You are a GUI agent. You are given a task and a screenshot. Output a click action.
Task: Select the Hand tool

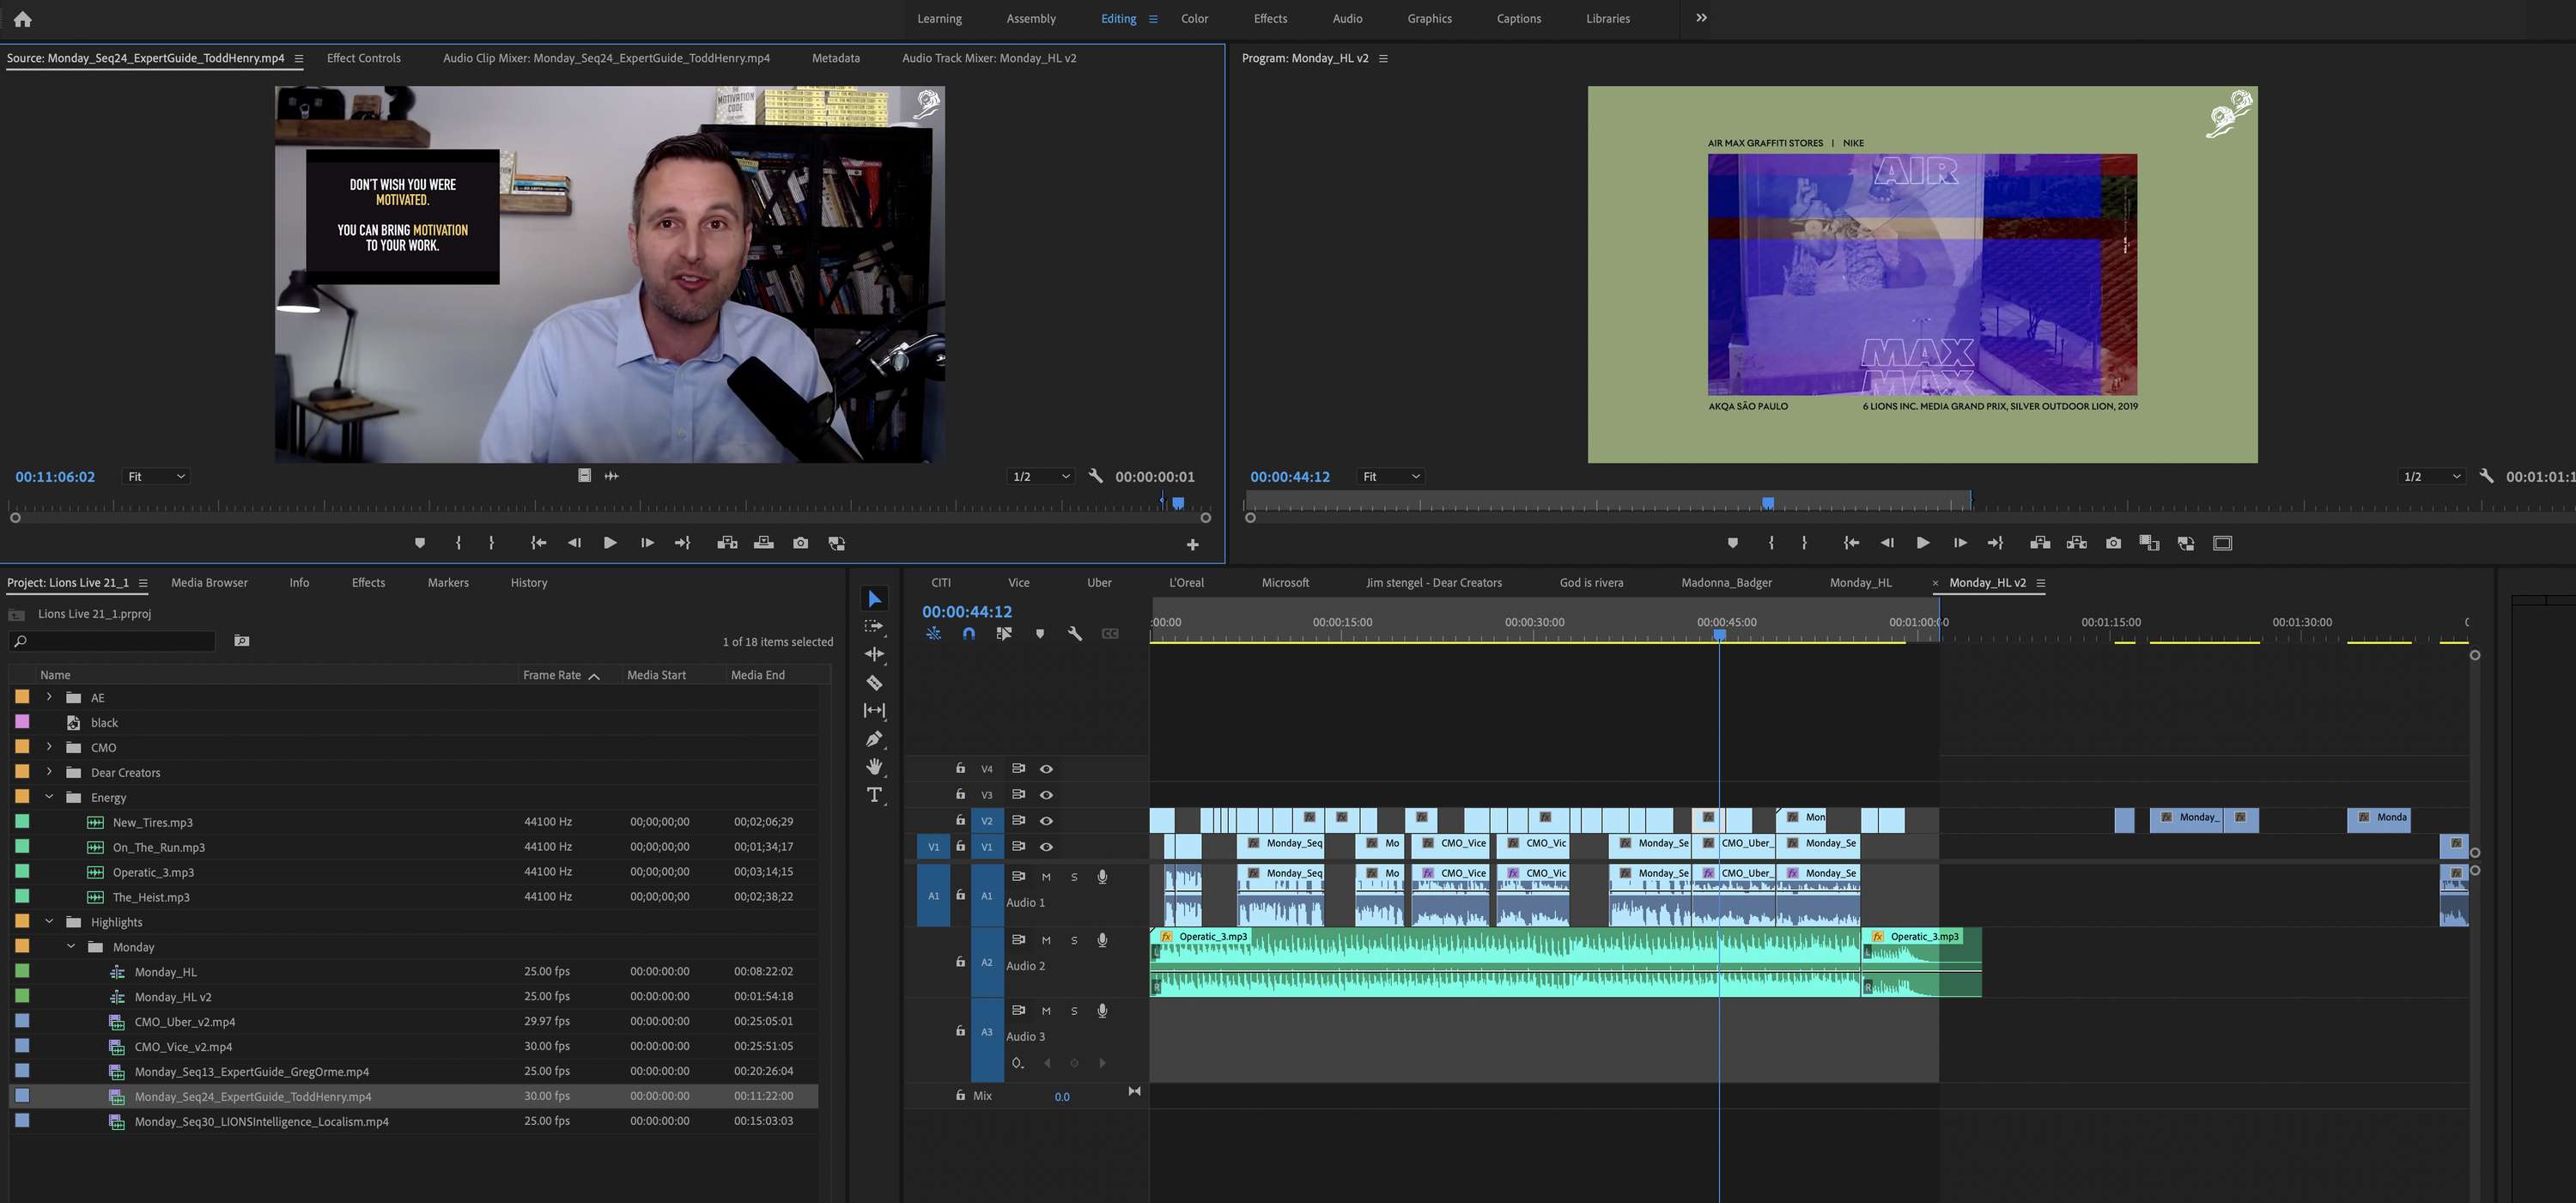pyautogui.click(x=874, y=767)
